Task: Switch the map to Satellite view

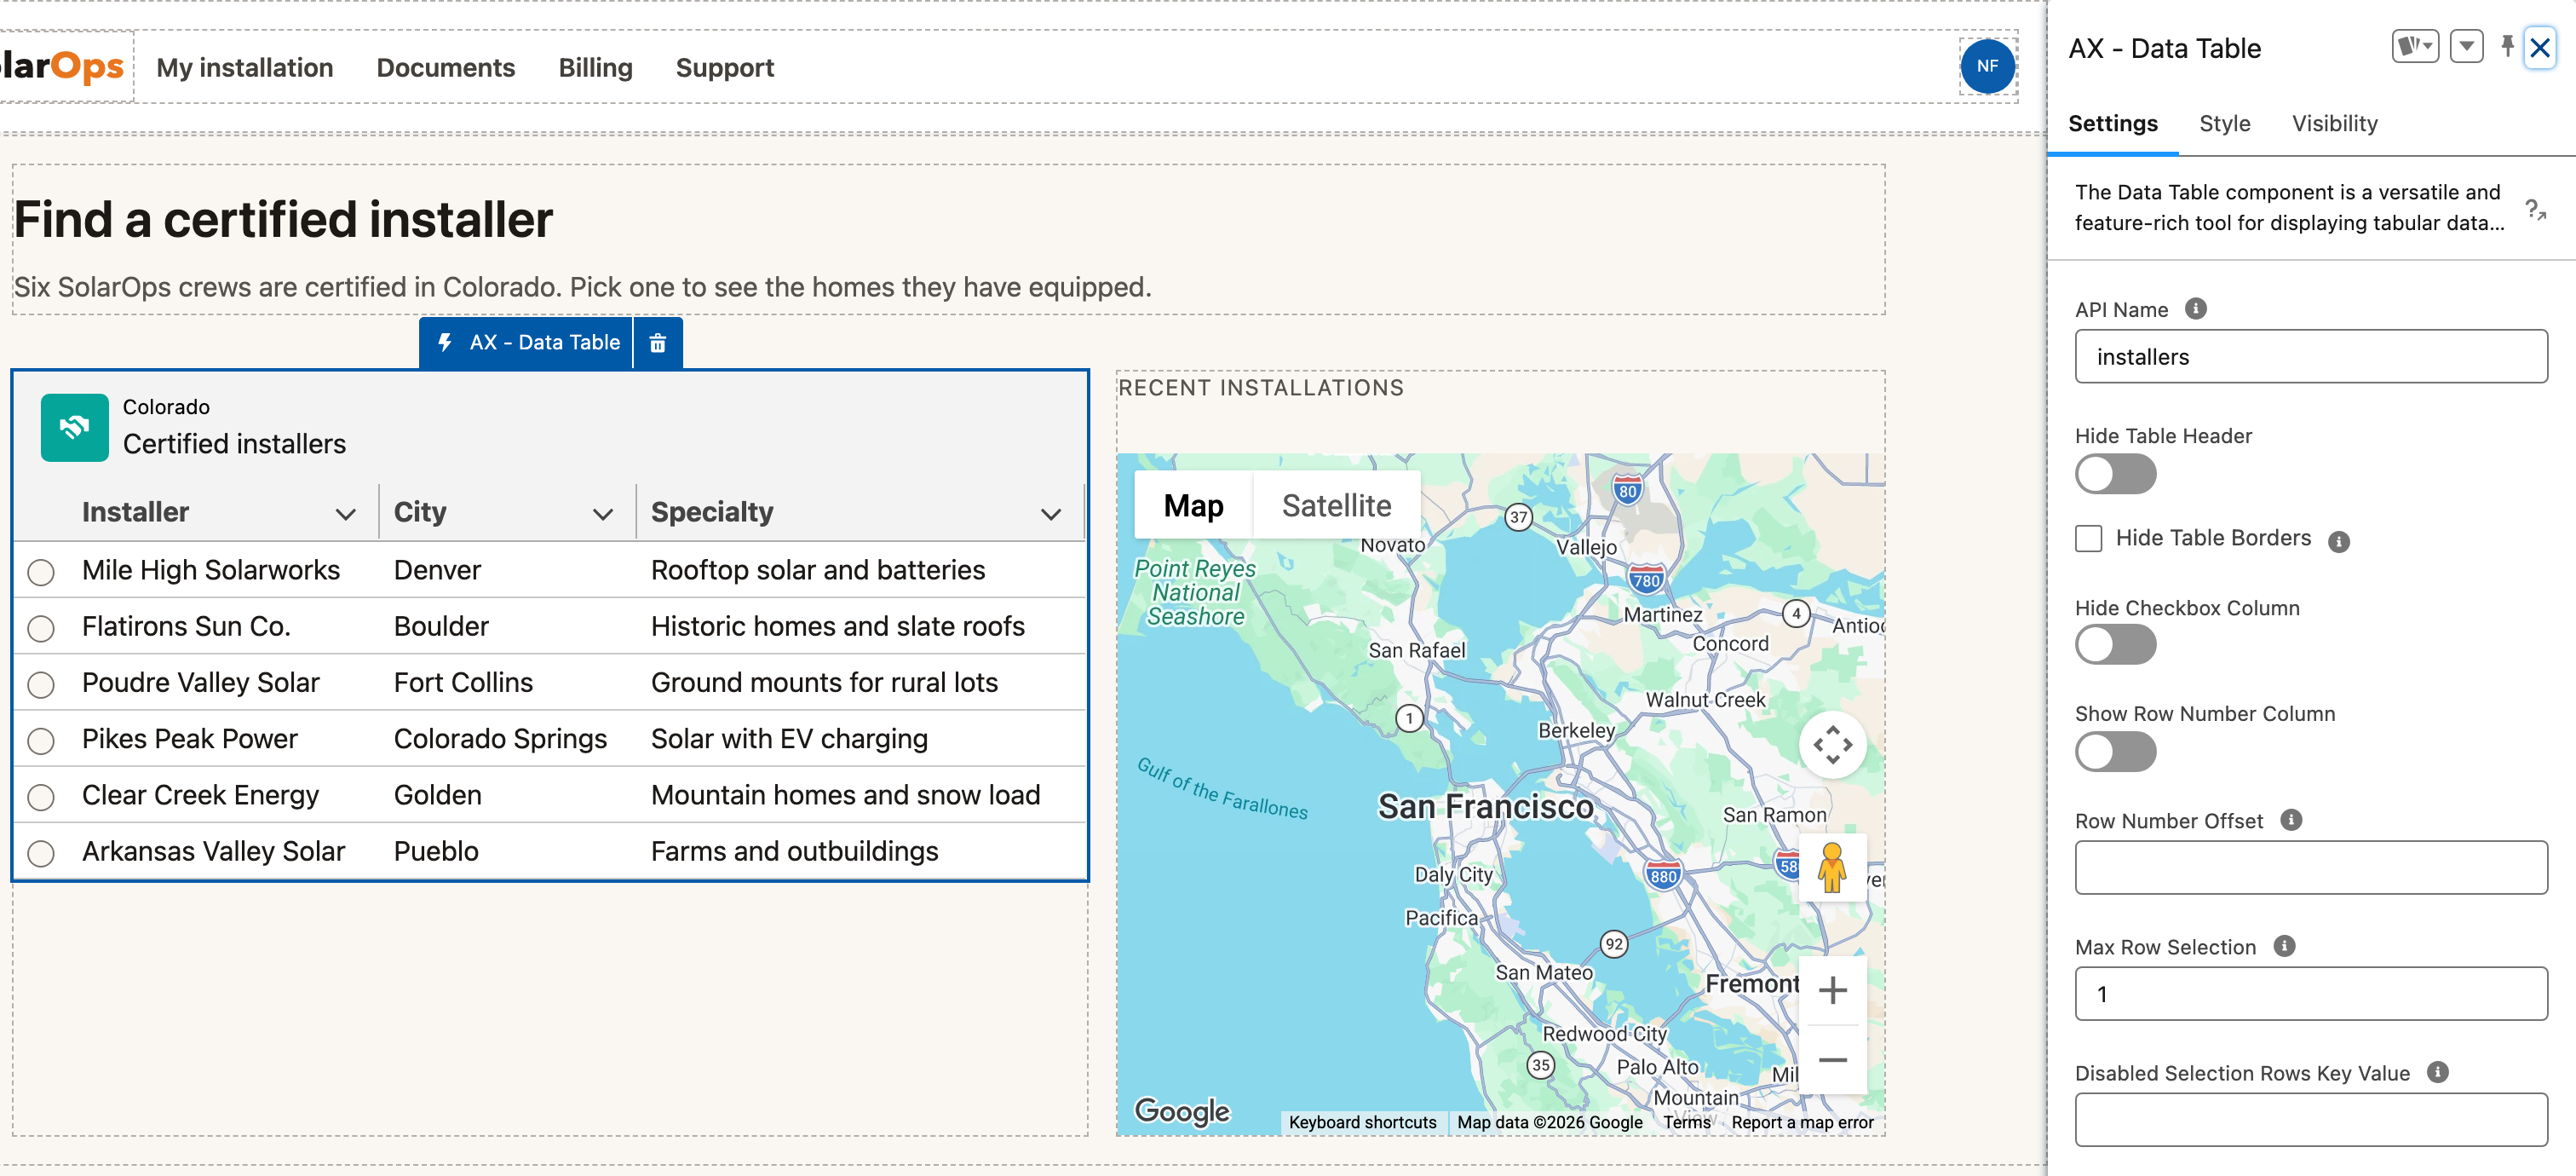Action: [1336, 505]
